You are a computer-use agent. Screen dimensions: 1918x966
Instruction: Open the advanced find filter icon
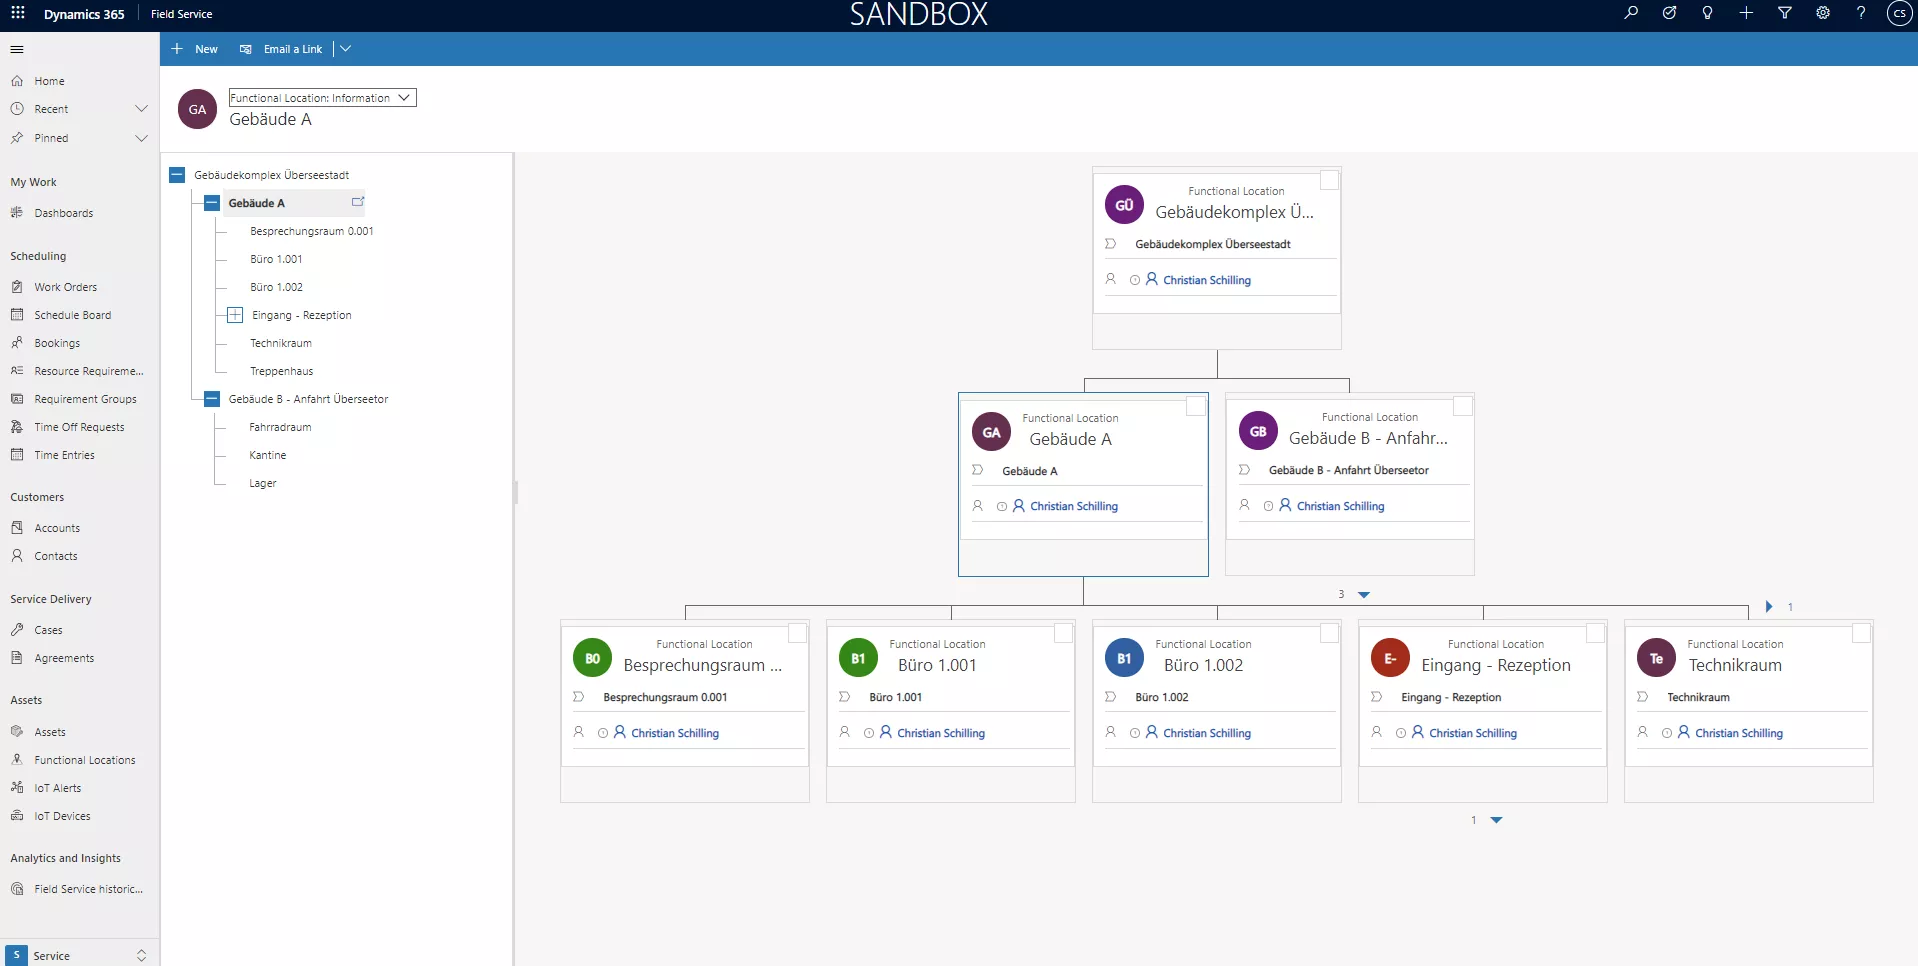pyautogui.click(x=1784, y=13)
